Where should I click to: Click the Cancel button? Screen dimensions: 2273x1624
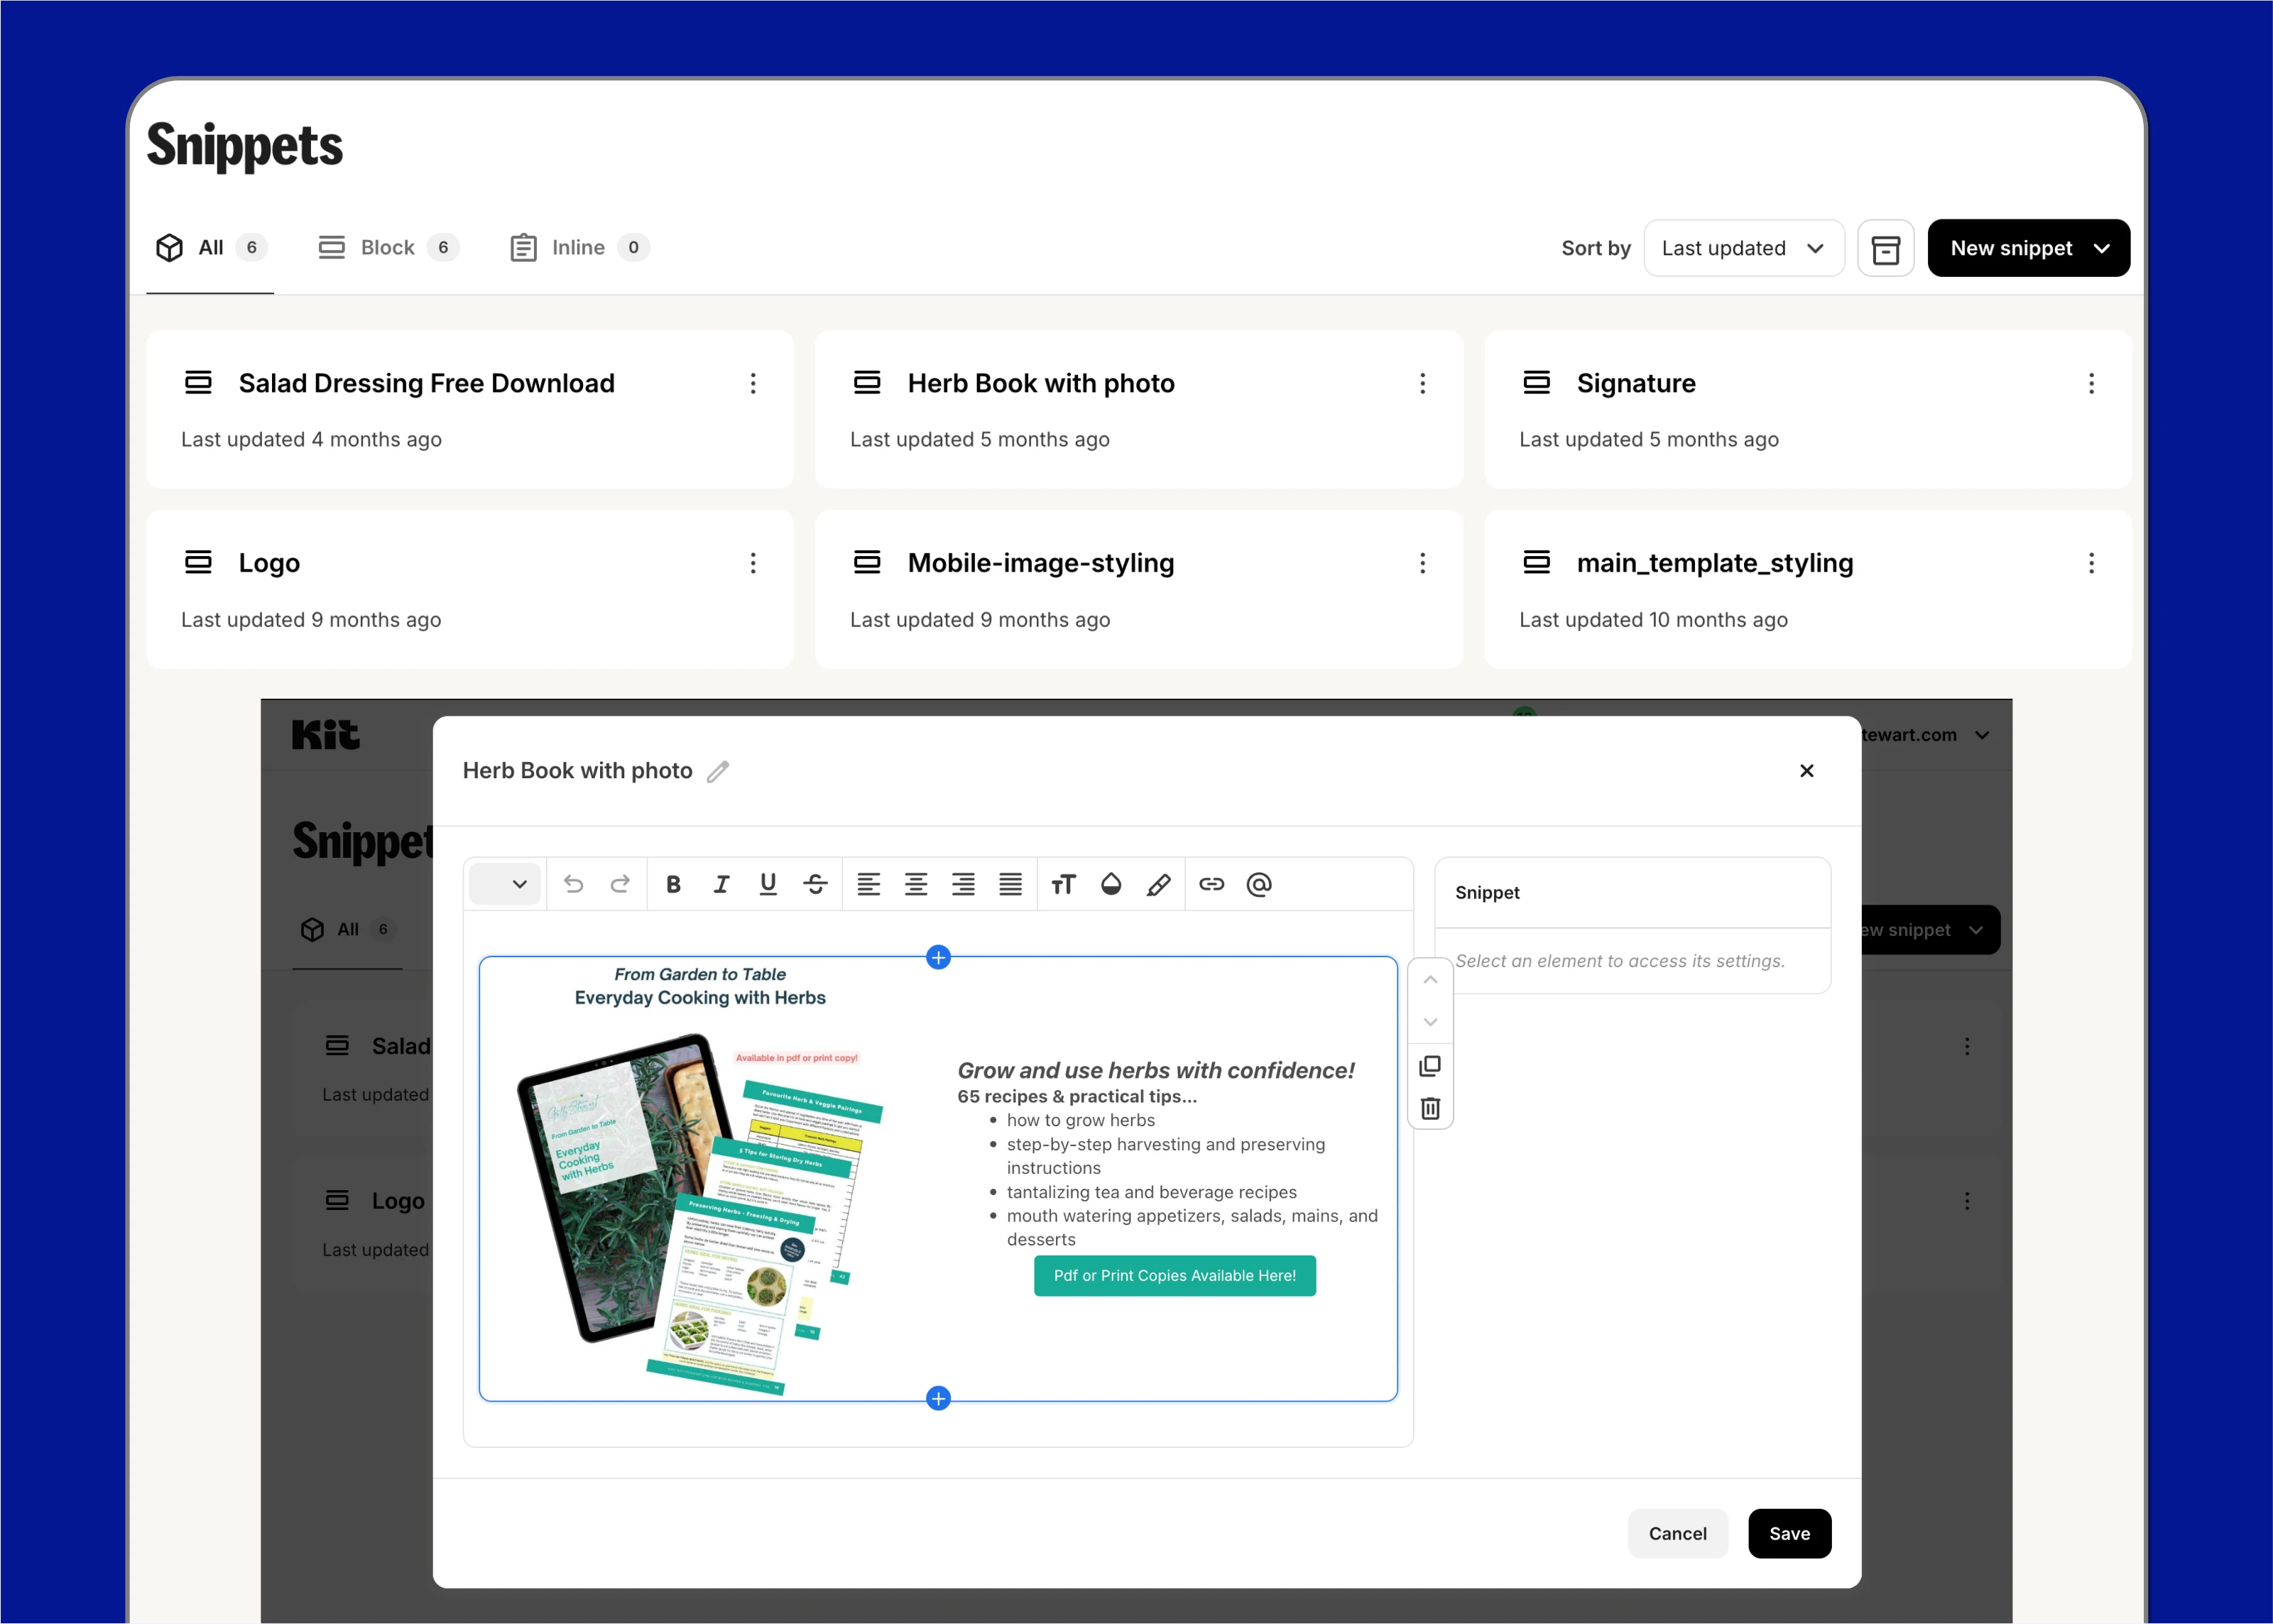click(1677, 1533)
